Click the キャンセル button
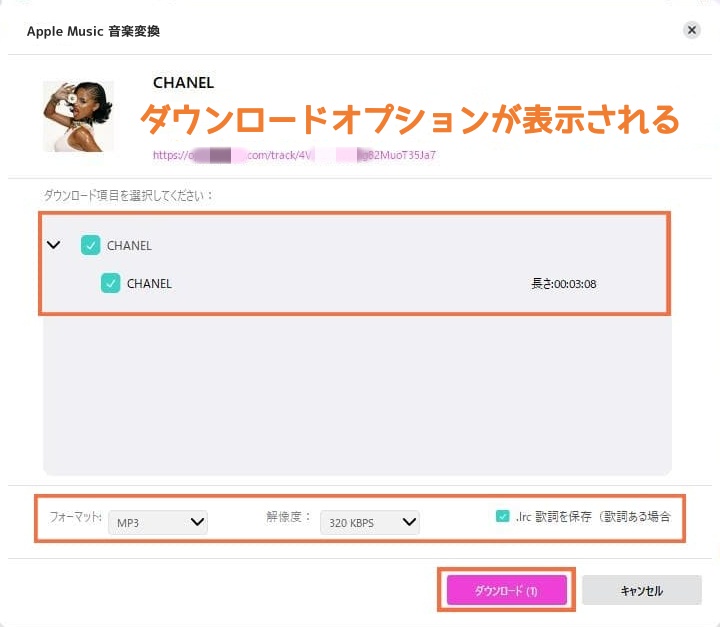Image resolution: width=720 pixels, height=627 pixels. click(x=641, y=590)
